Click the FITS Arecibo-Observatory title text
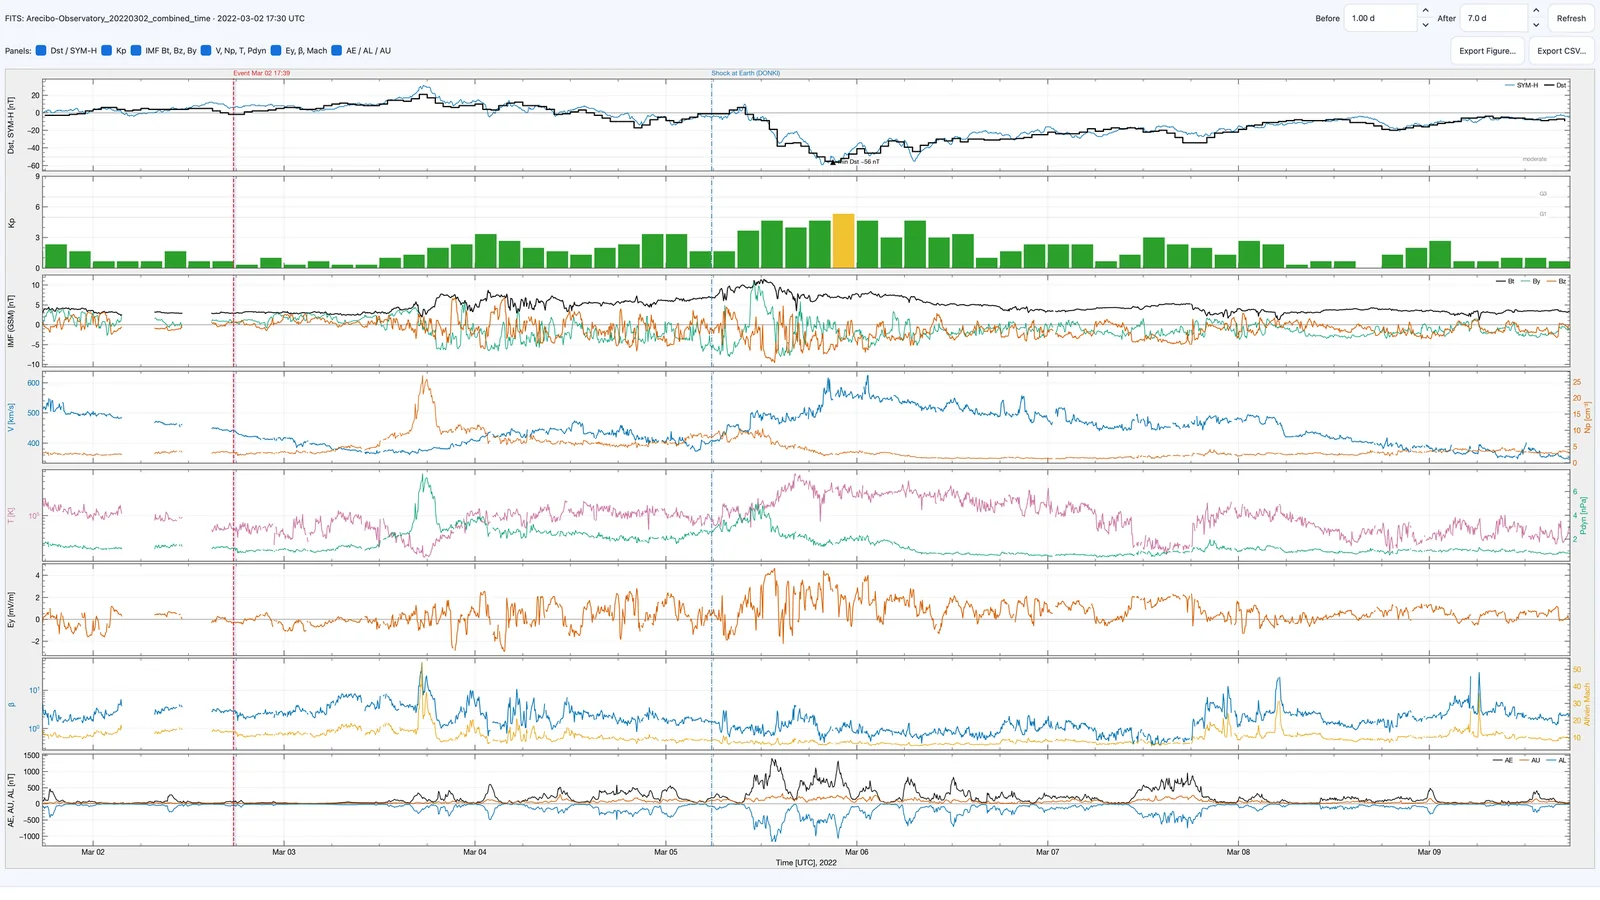The height and width of the screenshot is (900, 1600). 155,18
